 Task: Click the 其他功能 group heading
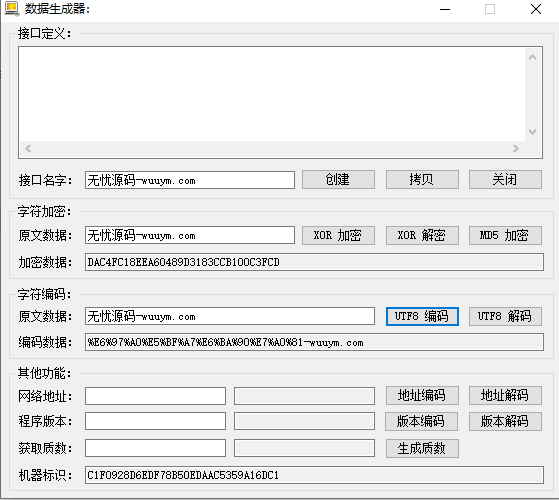(44, 373)
